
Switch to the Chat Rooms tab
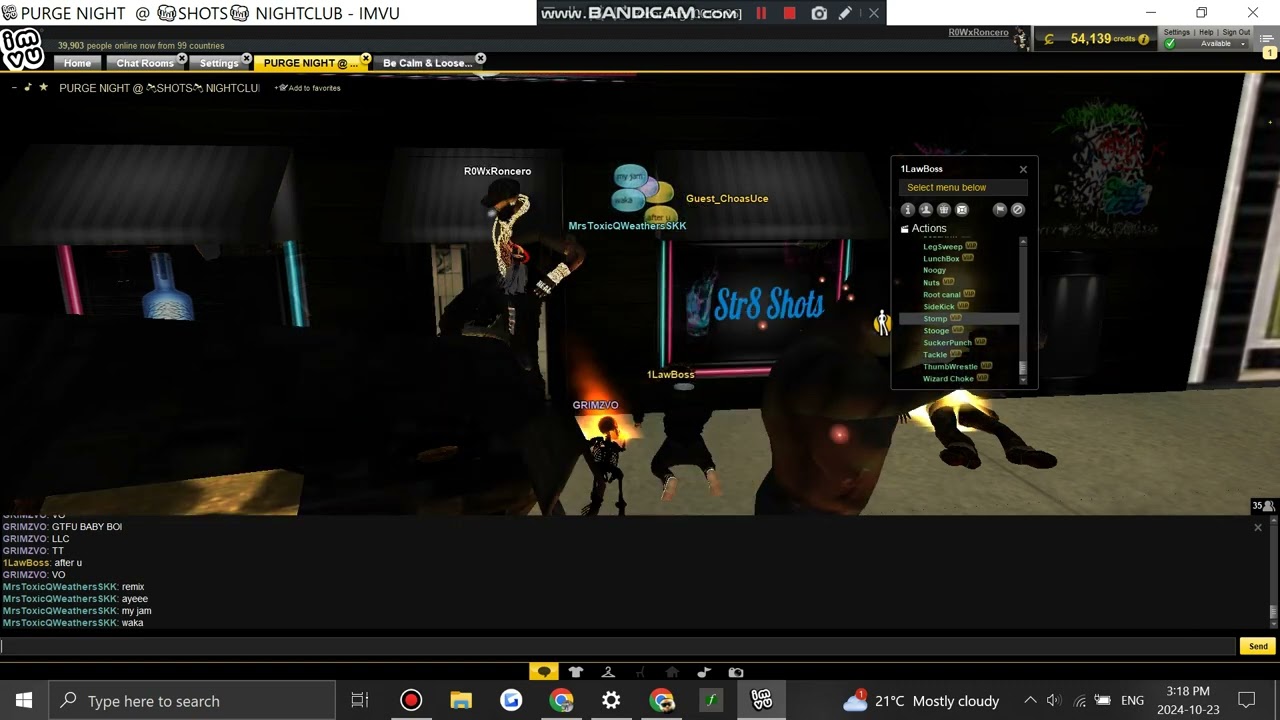[x=145, y=63]
